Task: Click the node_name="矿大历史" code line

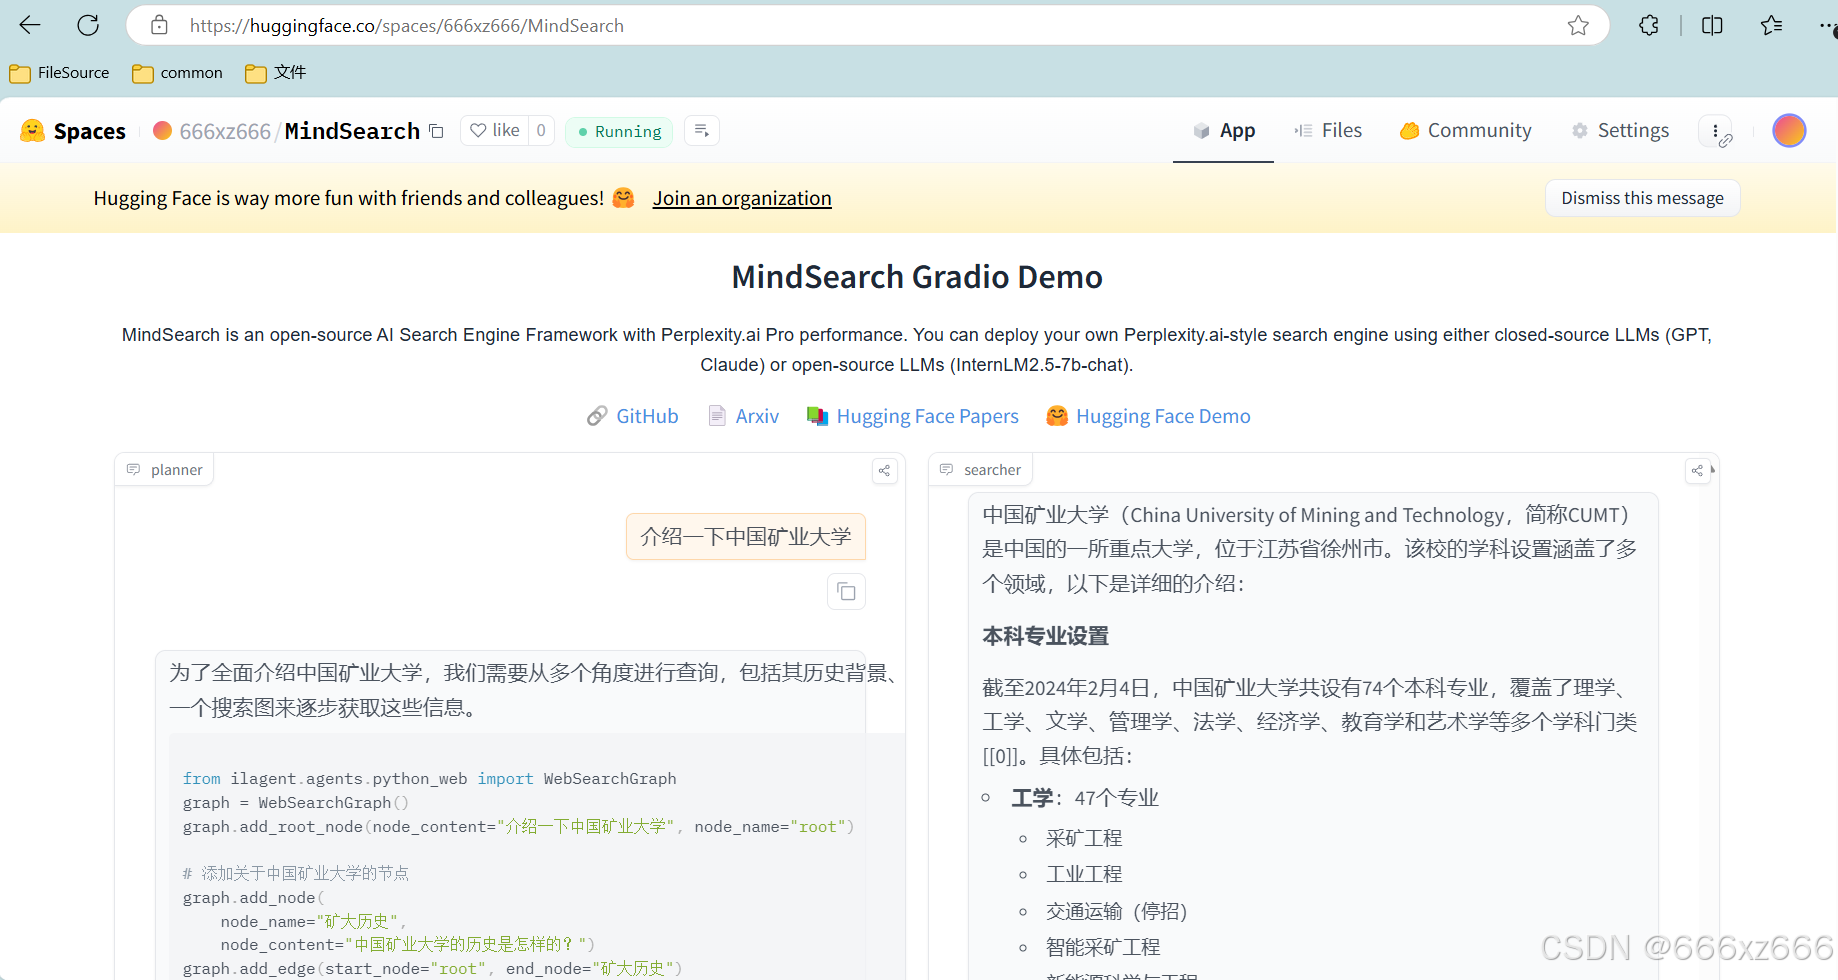Action: click(x=312, y=921)
